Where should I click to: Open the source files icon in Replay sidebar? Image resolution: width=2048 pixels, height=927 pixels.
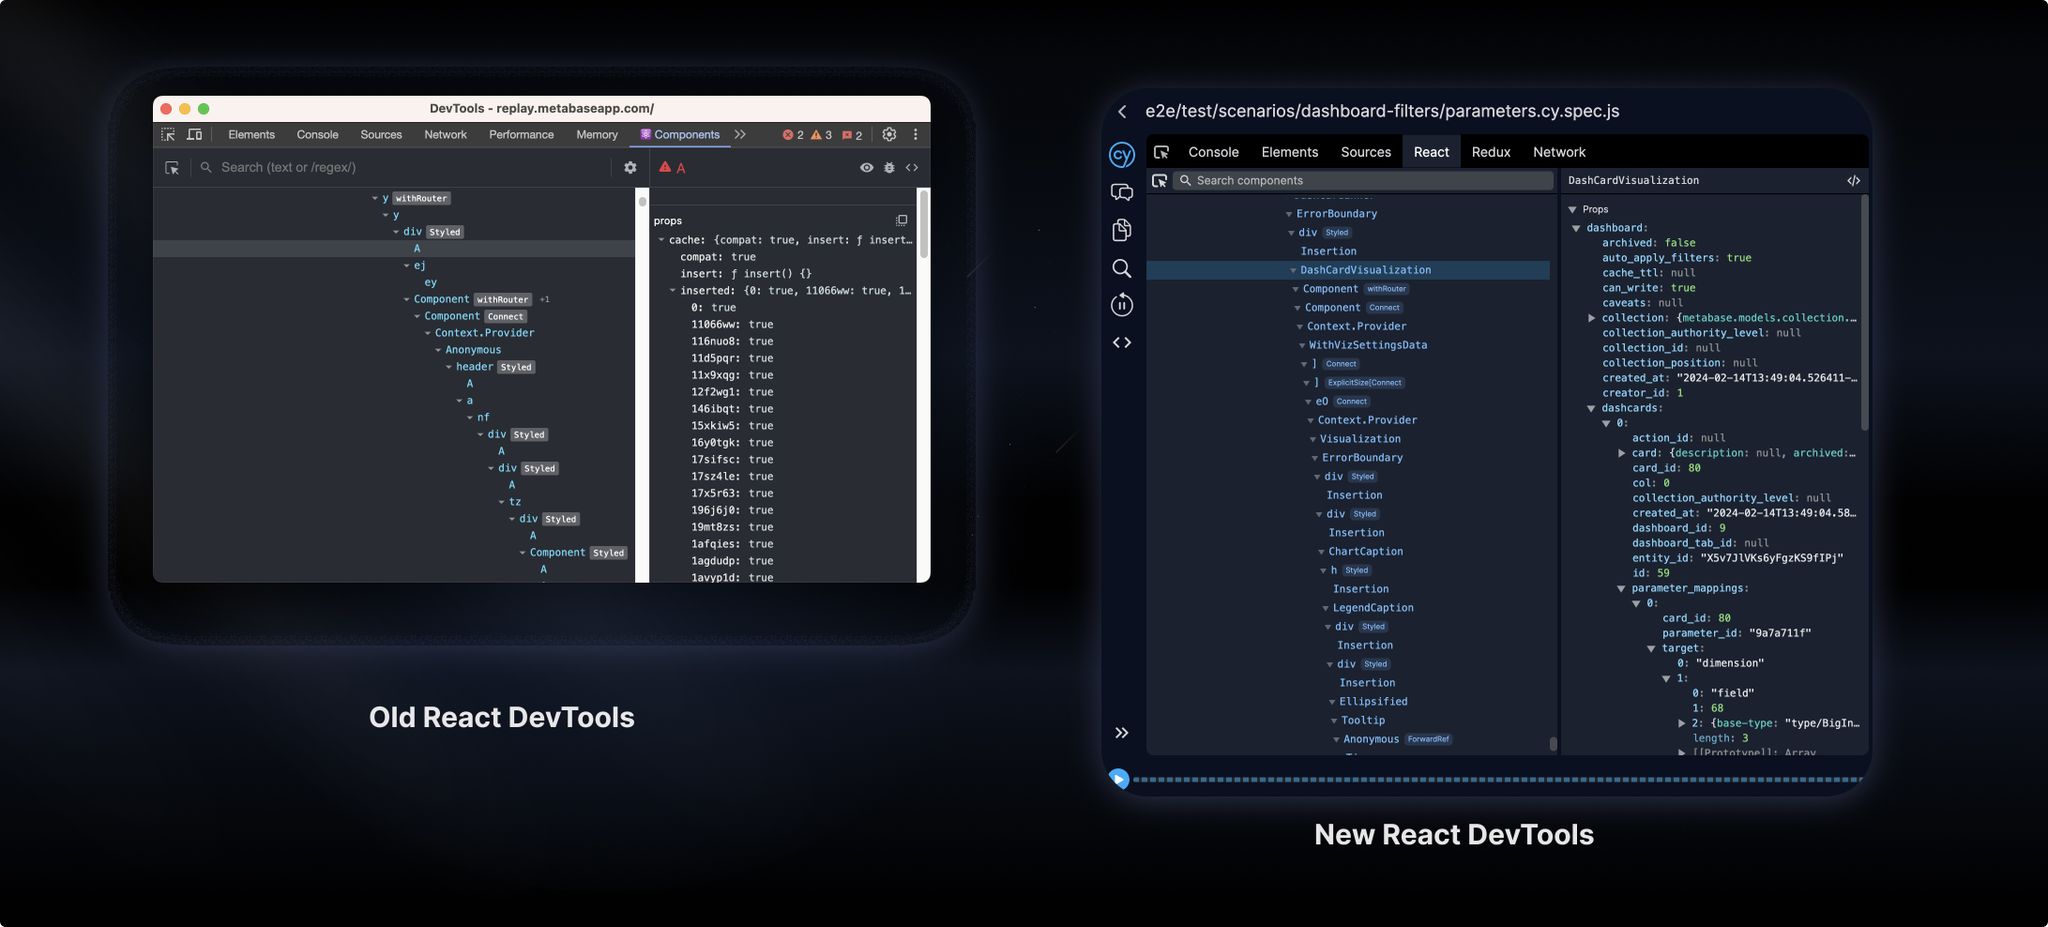(1122, 230)
